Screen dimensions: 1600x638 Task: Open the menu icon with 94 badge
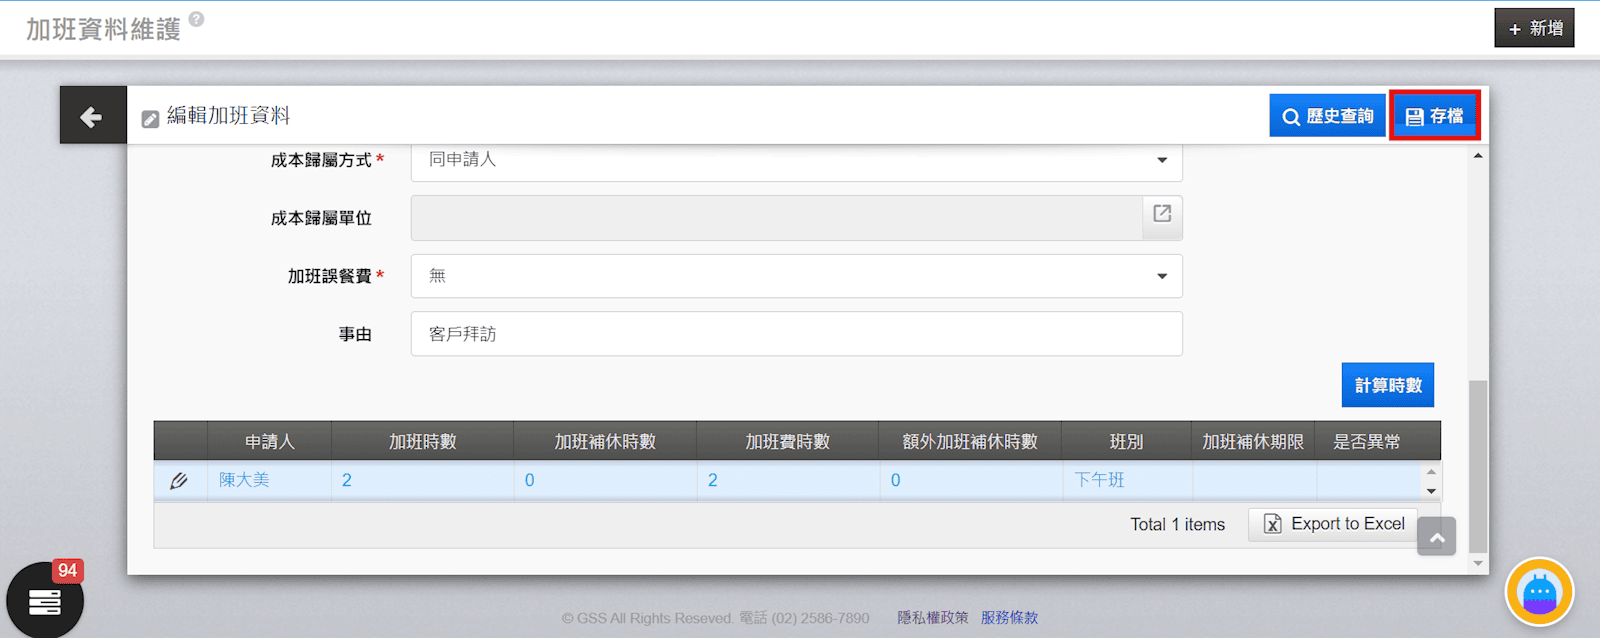(45, 601)
